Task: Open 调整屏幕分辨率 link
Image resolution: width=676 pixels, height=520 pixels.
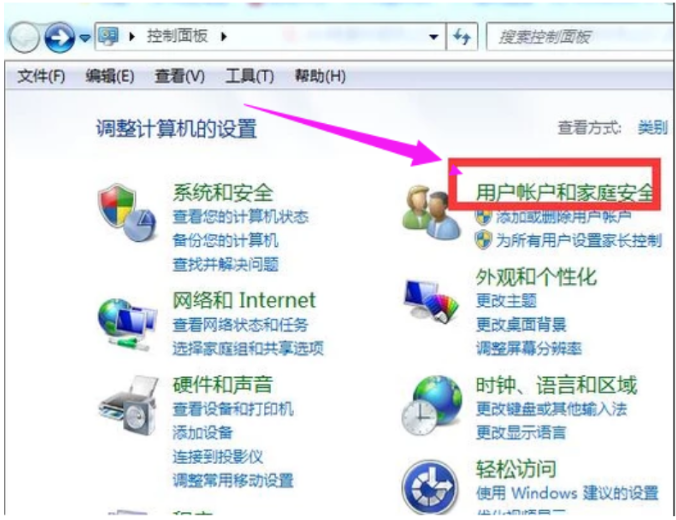Action: (x=529, y=348)
